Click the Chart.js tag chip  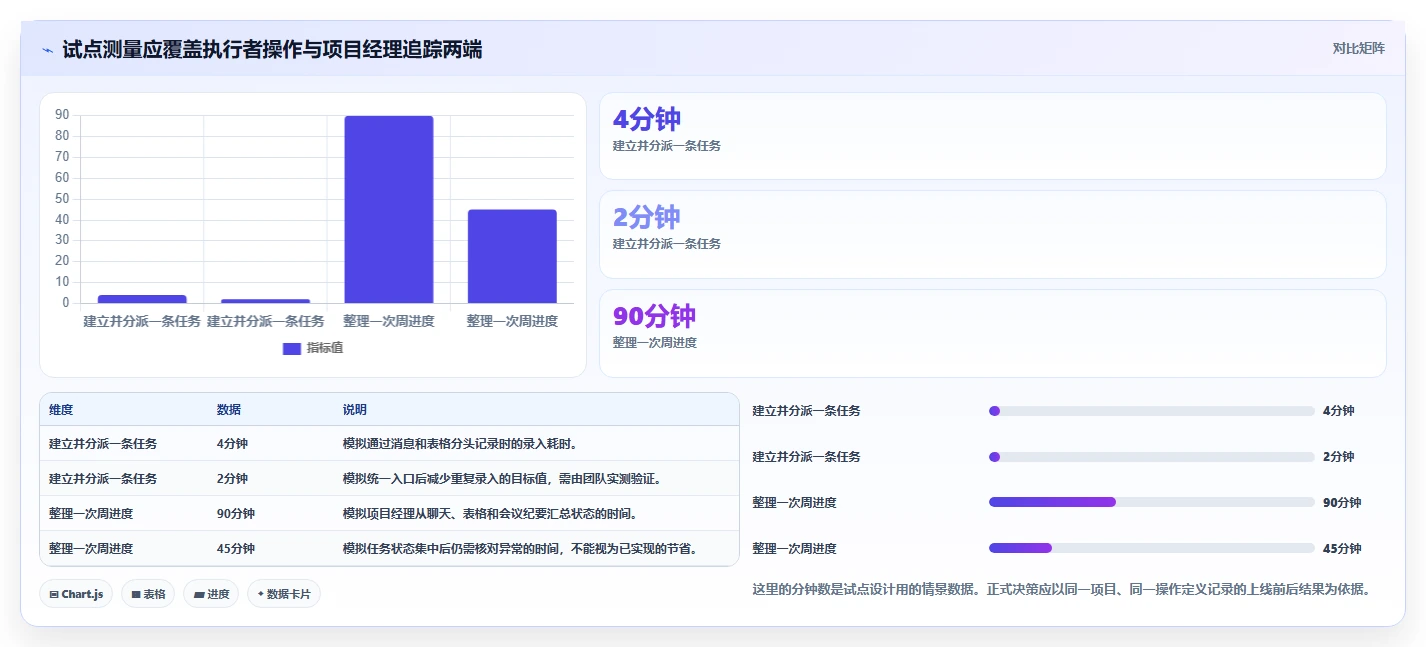[77, 594]
